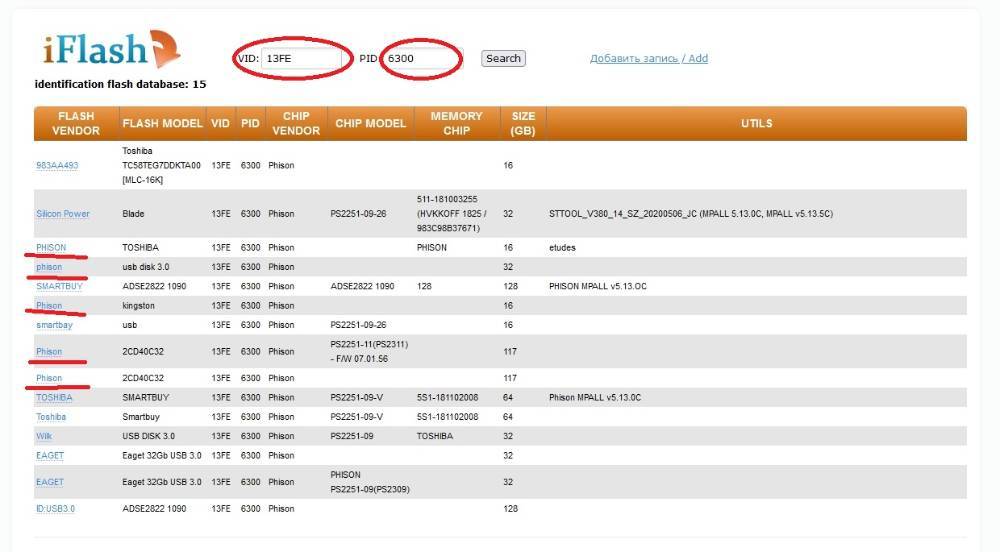Click the Search button

[x=503, y=59]
